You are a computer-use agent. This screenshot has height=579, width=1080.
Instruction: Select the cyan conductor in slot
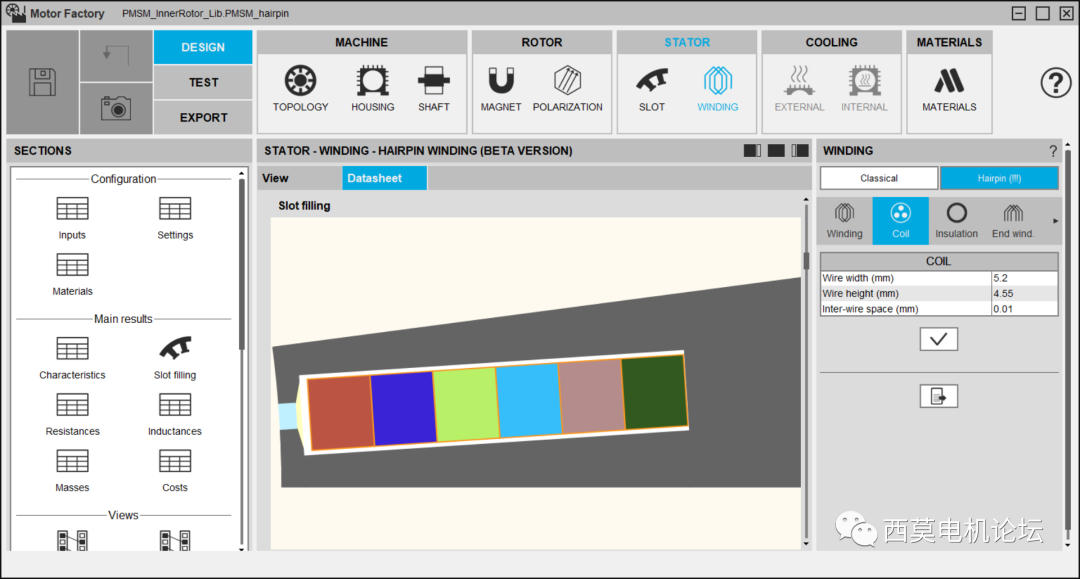tap(529, 399)
